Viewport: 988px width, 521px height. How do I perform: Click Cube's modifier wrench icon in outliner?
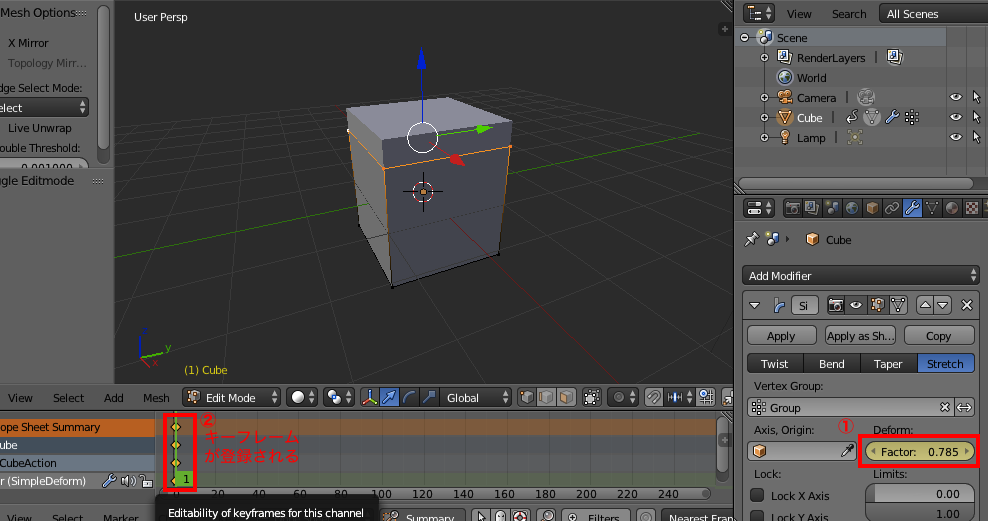click(x=892, y=117)
